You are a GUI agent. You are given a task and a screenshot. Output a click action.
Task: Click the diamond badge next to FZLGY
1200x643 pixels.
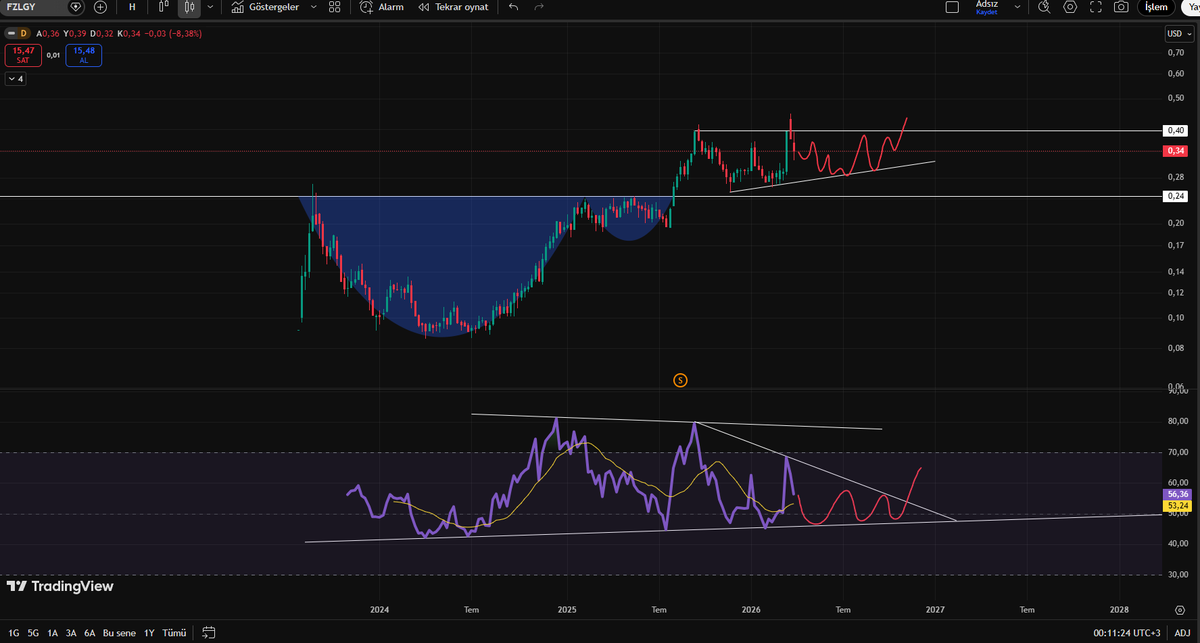[76, 7]
